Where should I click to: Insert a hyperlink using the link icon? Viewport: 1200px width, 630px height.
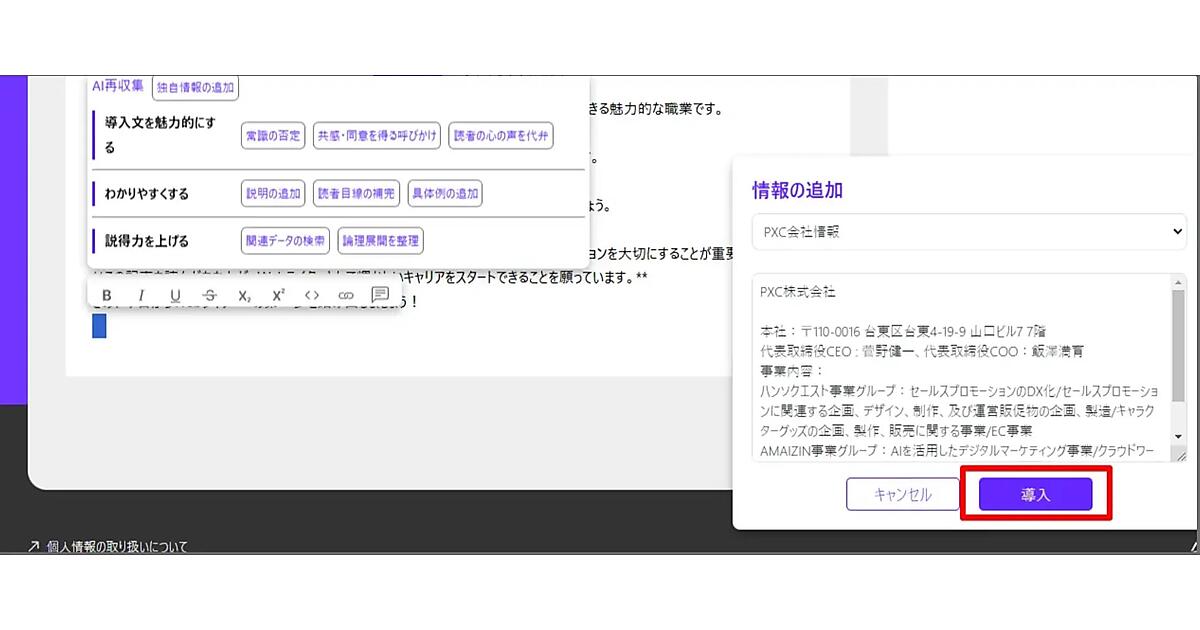coord(346,295)
